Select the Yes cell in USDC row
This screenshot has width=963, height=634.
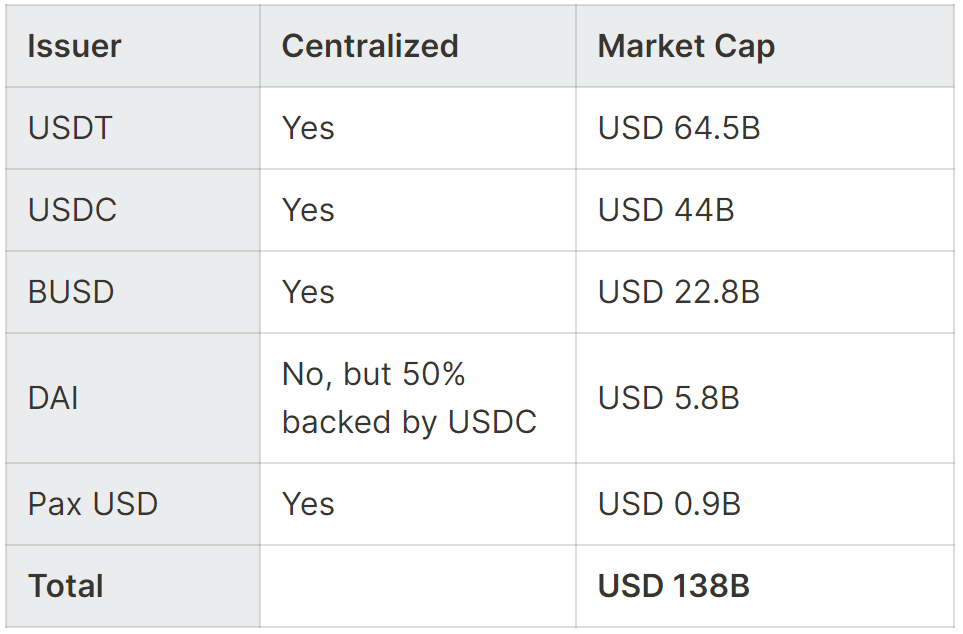(x=418, y=210)
